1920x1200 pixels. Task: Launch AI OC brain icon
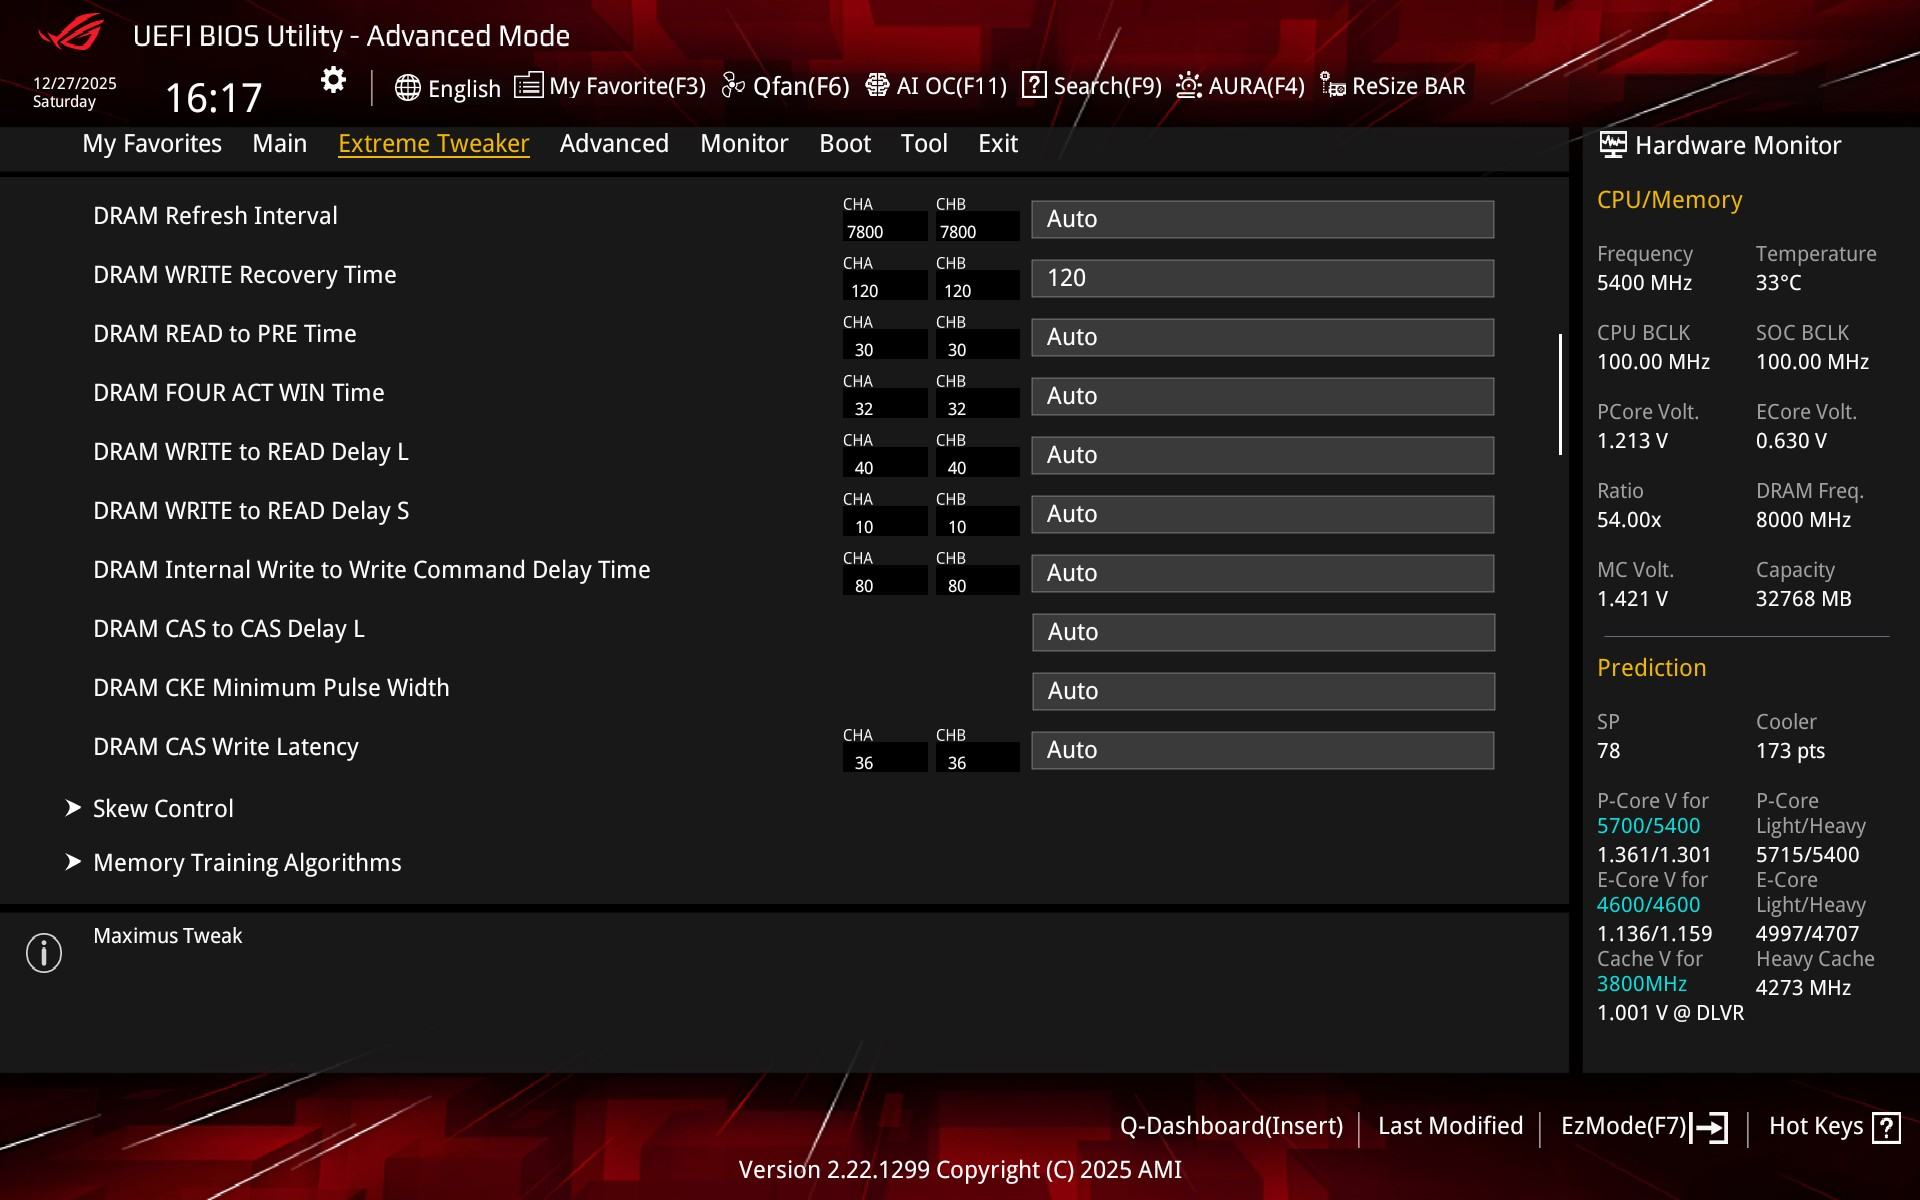click(877, 85)
